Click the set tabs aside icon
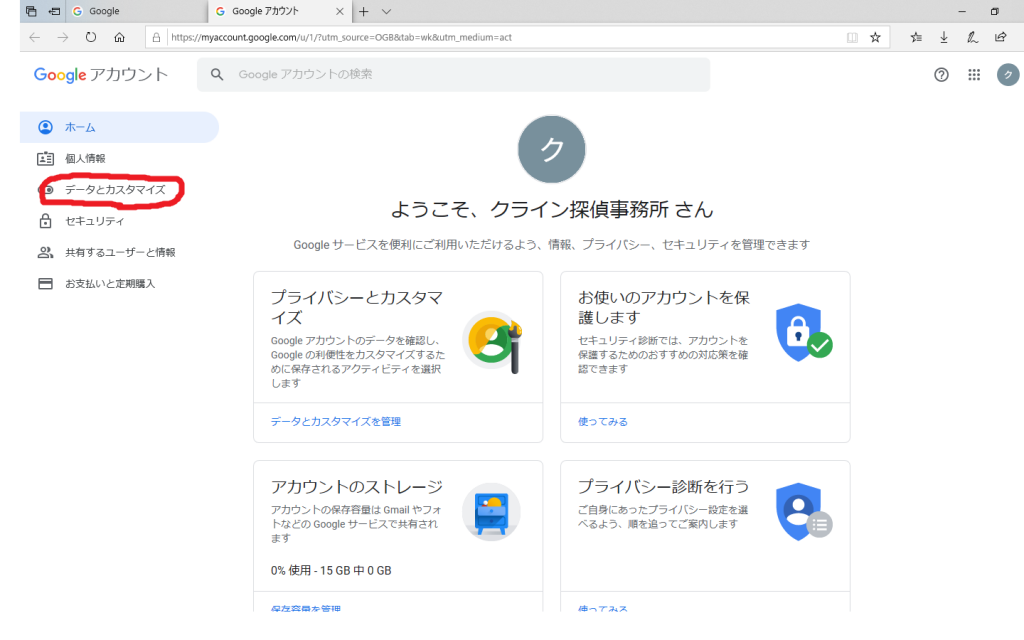This screenshot has height=640, width=1024. pyautogui.click(x=54, y=11)
